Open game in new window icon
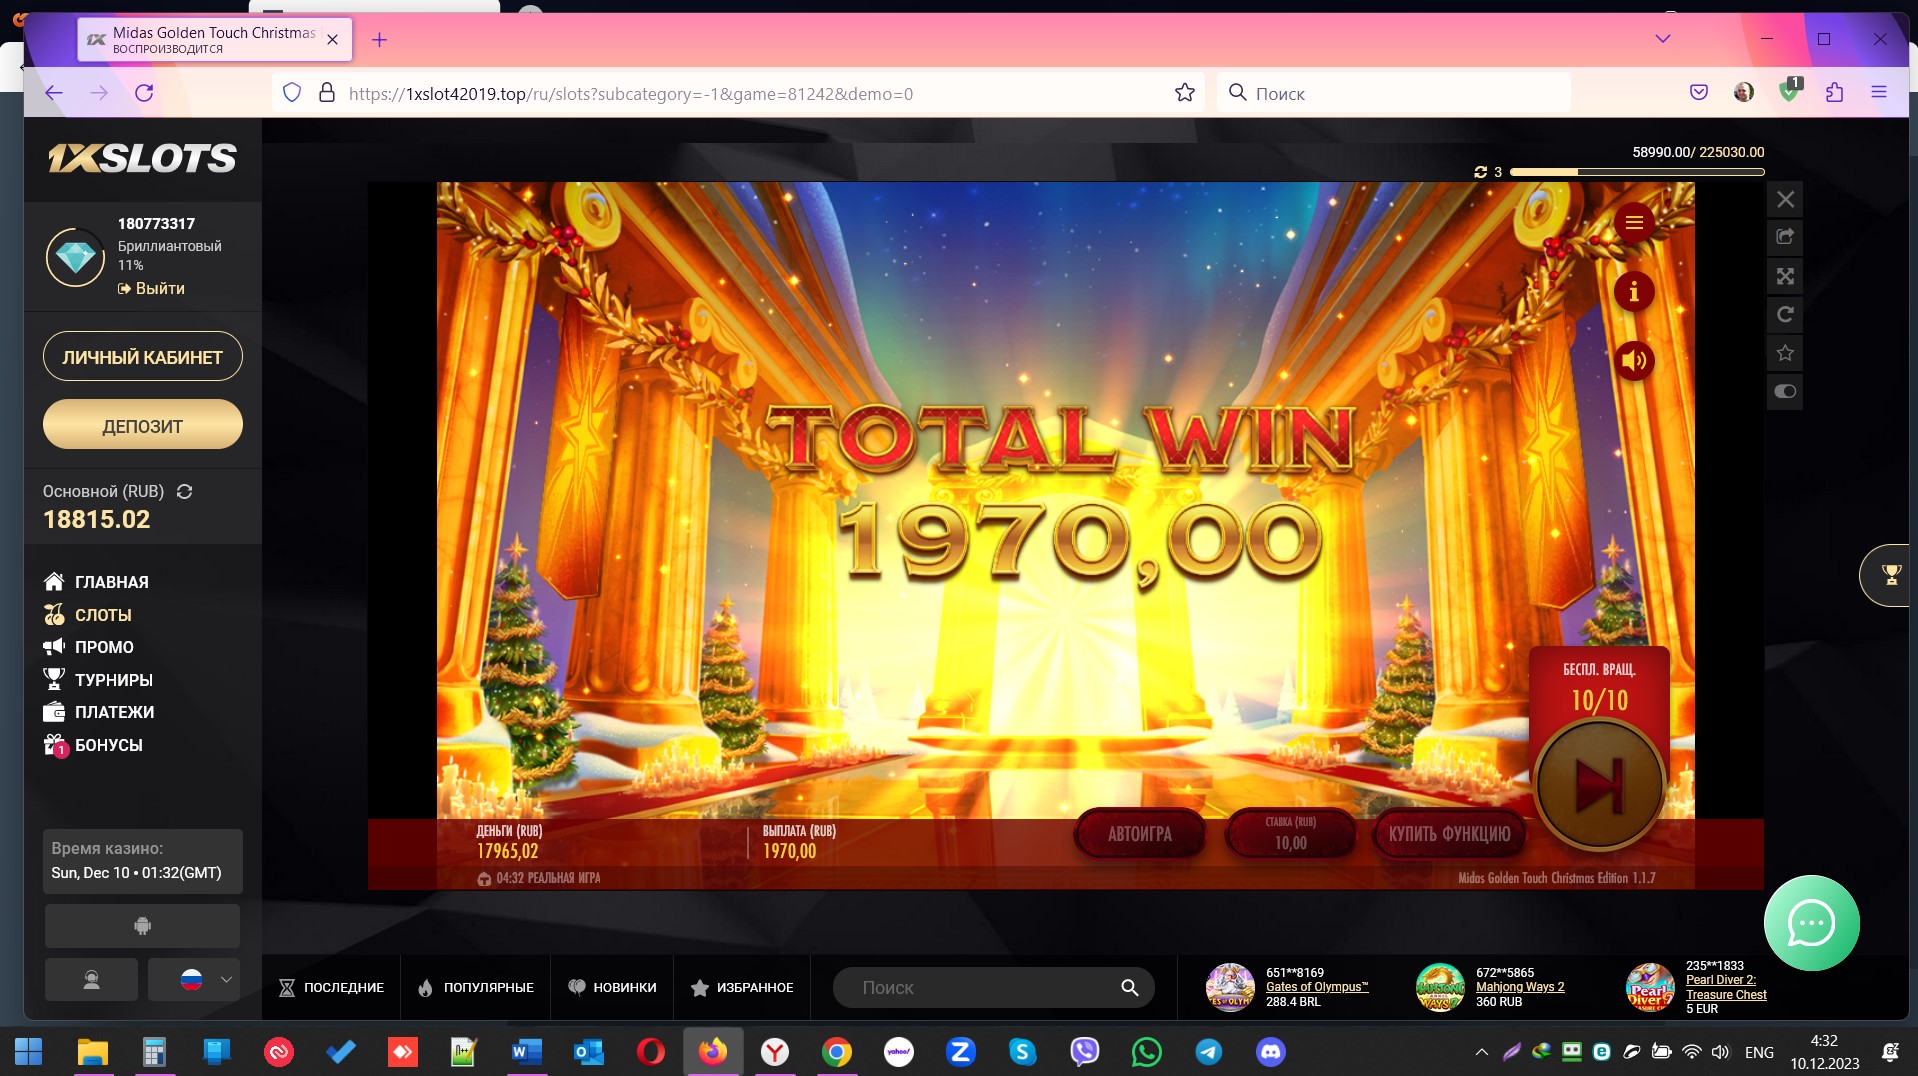The image size is (1918, 1076). (x=1785, y=237)
